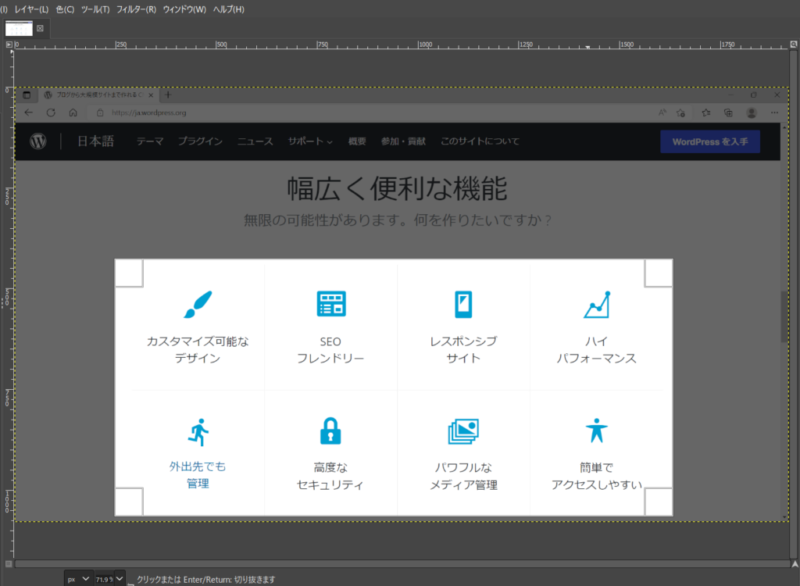
Task: Click the 幅広く便利な機能 heading
Action: point(397,188)
